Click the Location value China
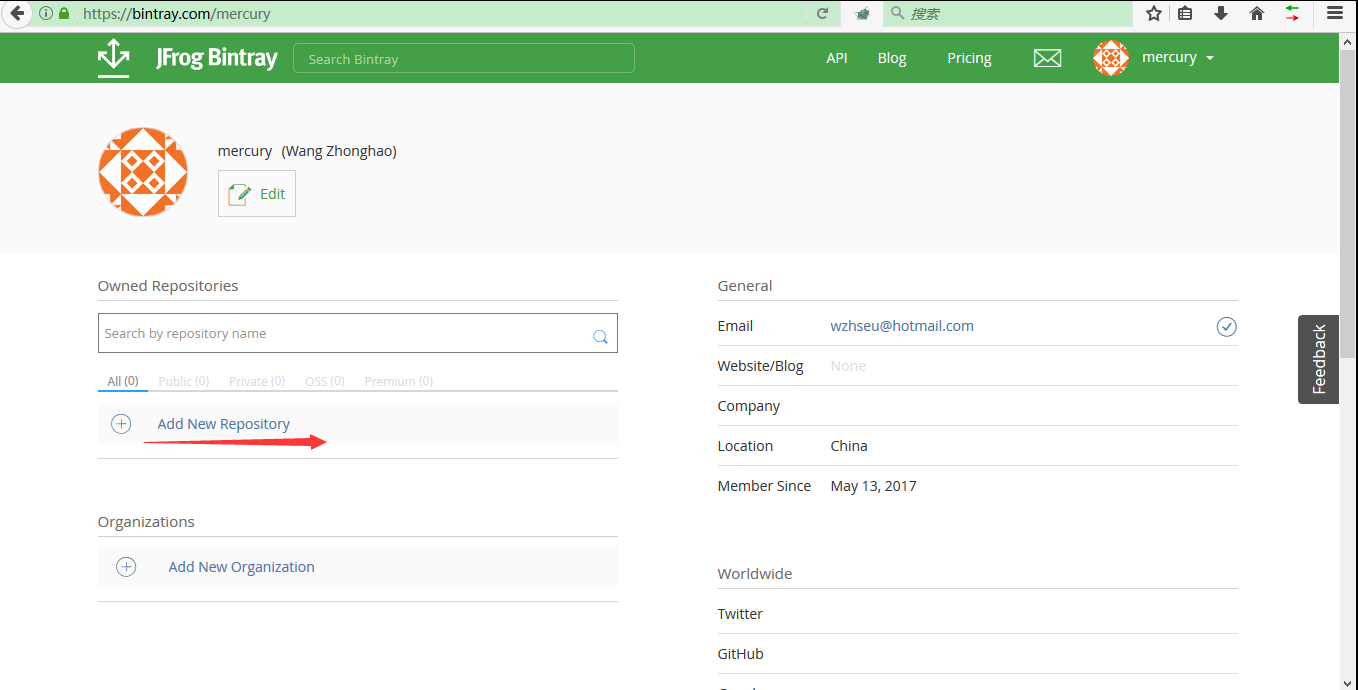Image resolution: width=1358 pixels, height=690 pixels. (x=849, y=446)
